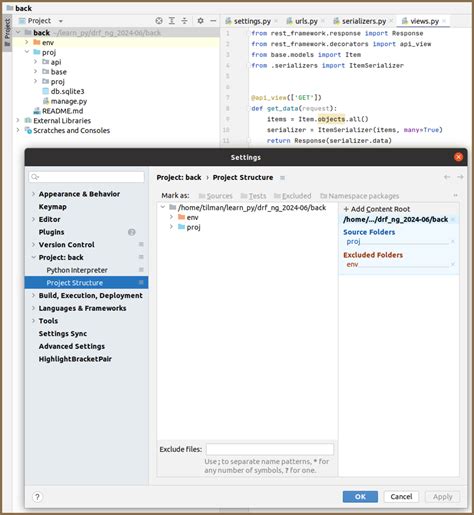Hide the Project tool window with minus icon
The width and height of the screenshot is (474, 515).
(213, 21)
